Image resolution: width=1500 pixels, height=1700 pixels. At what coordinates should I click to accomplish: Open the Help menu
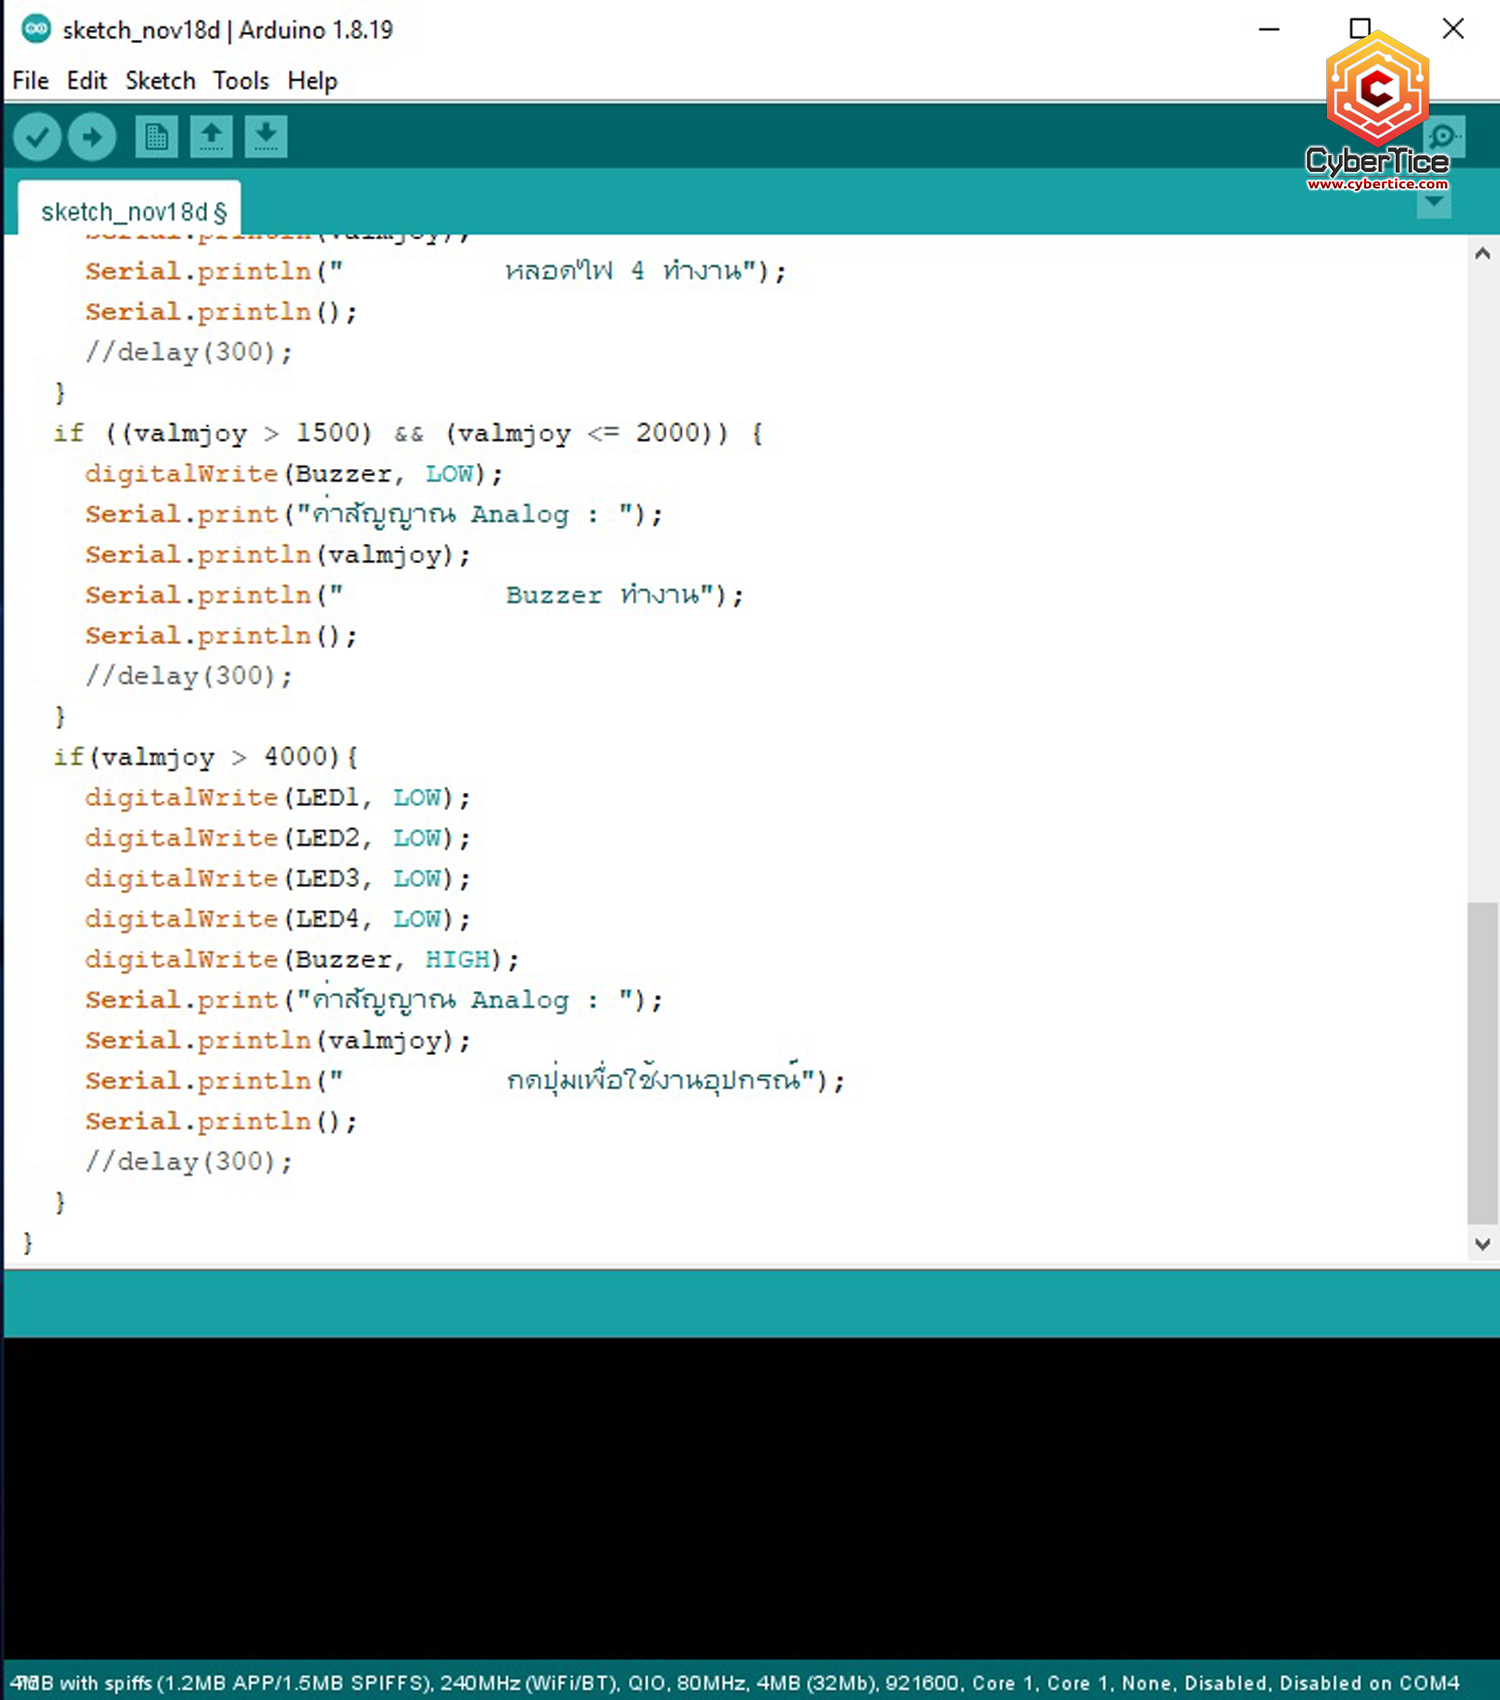[x=312, y=81]
